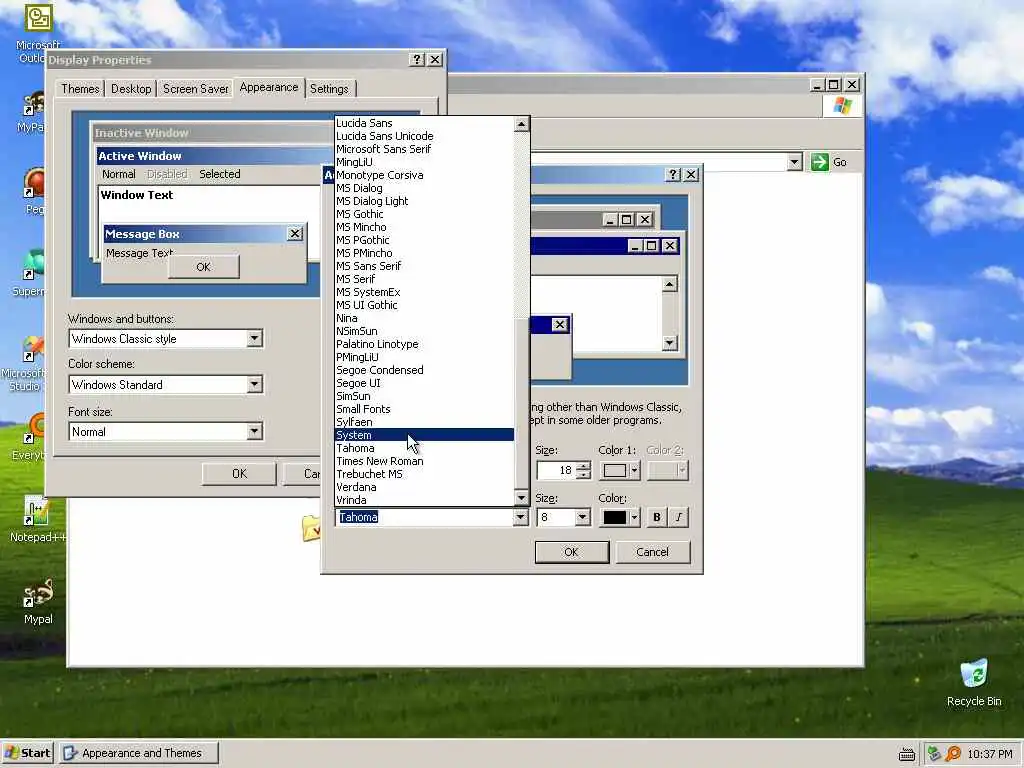Viewport: 1024px width, 768px height.
Task: Collapse the Tahoma font combo box arrow
Action: coord(520,517)
